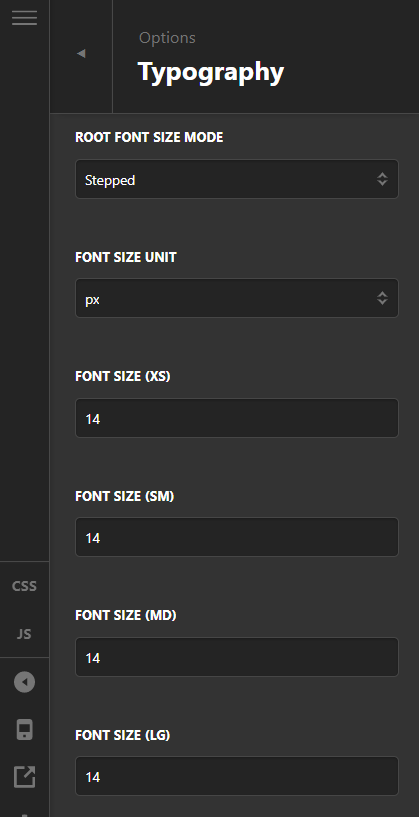Focus the Font Size (LG) input field
The image size is (419, 817).
[x=237, y=776]
